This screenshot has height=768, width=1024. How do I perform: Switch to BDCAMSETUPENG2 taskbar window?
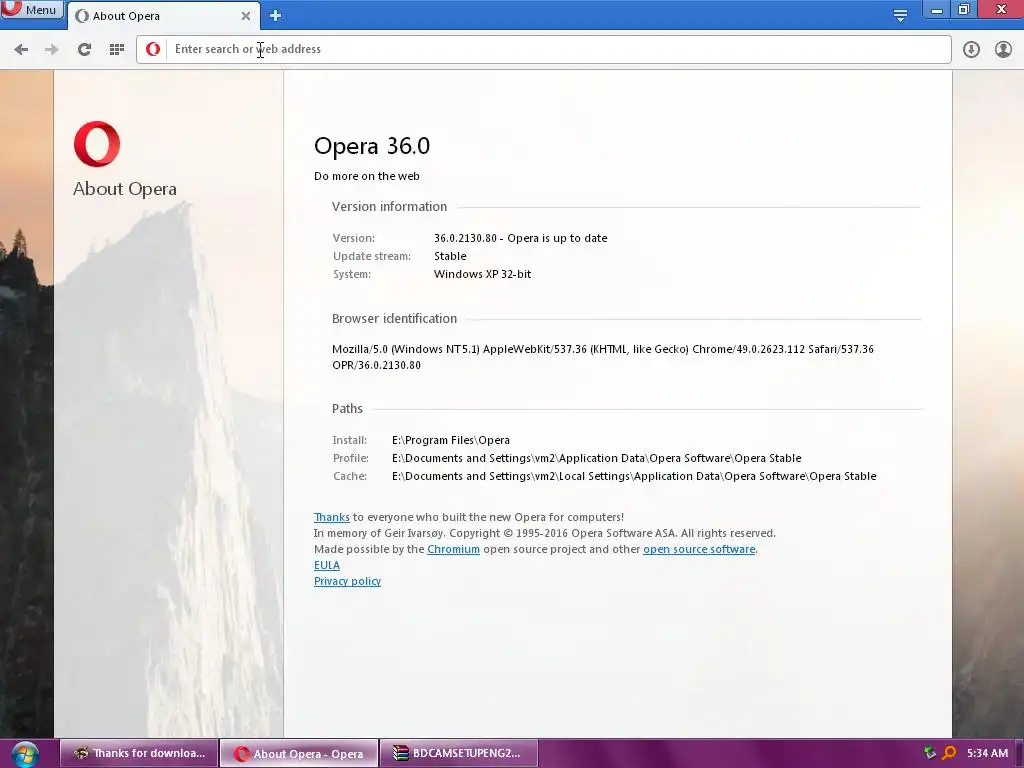(458, 753)
